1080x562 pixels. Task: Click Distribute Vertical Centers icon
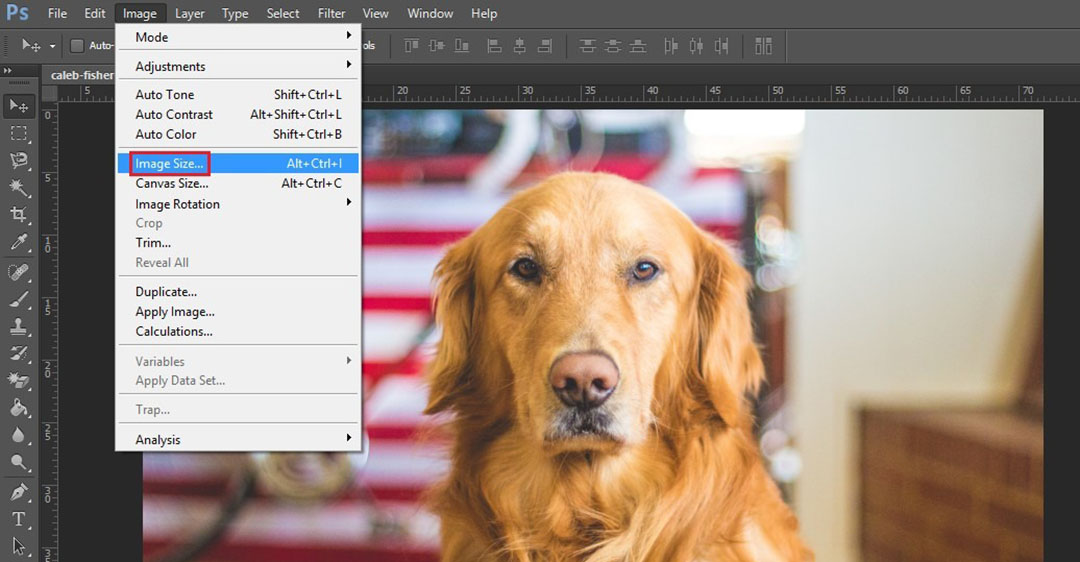tap(613, 46)
